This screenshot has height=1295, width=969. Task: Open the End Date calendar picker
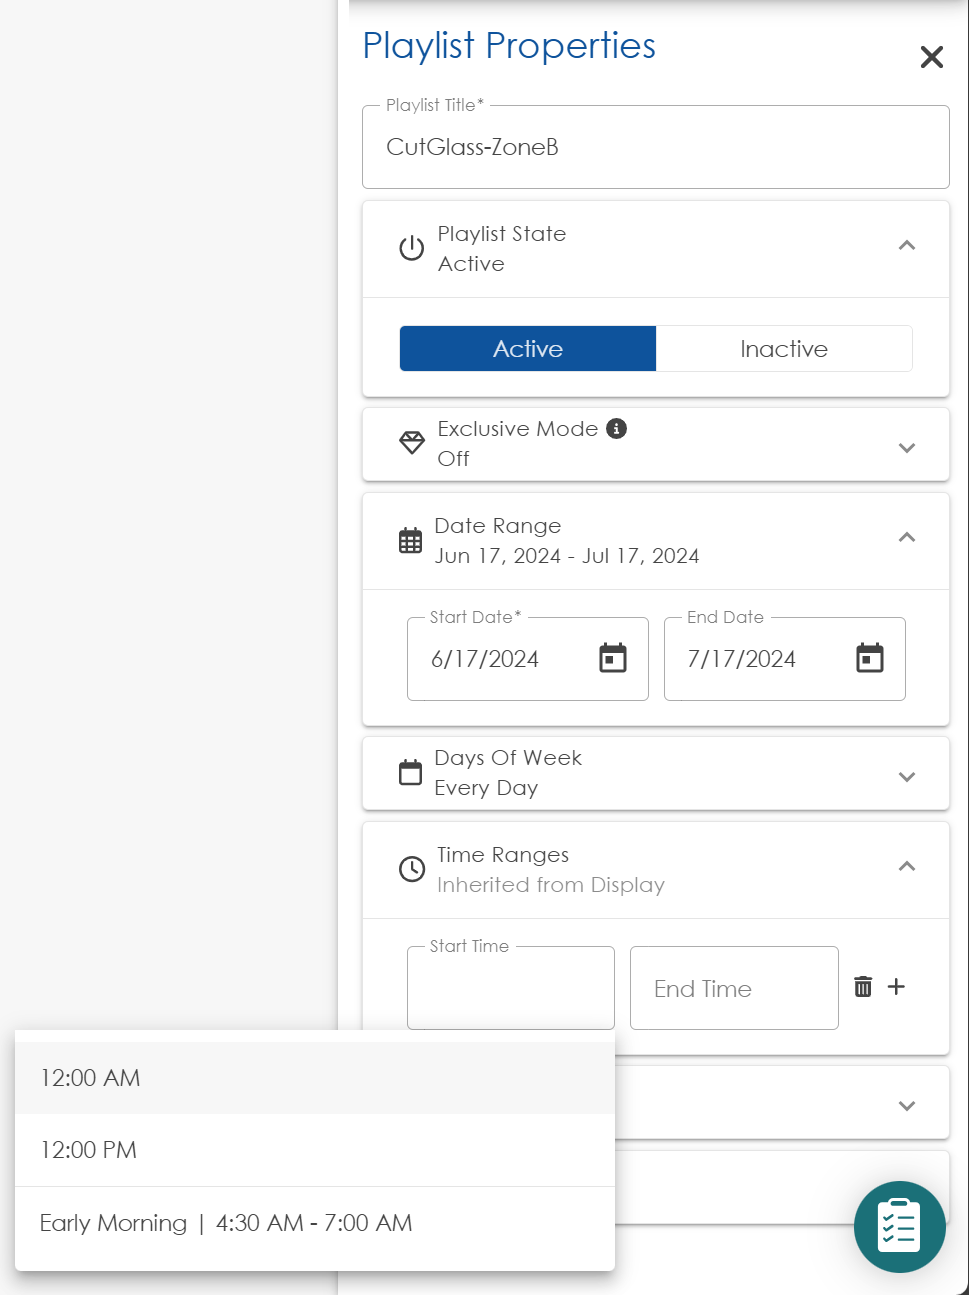pos(870,658)
